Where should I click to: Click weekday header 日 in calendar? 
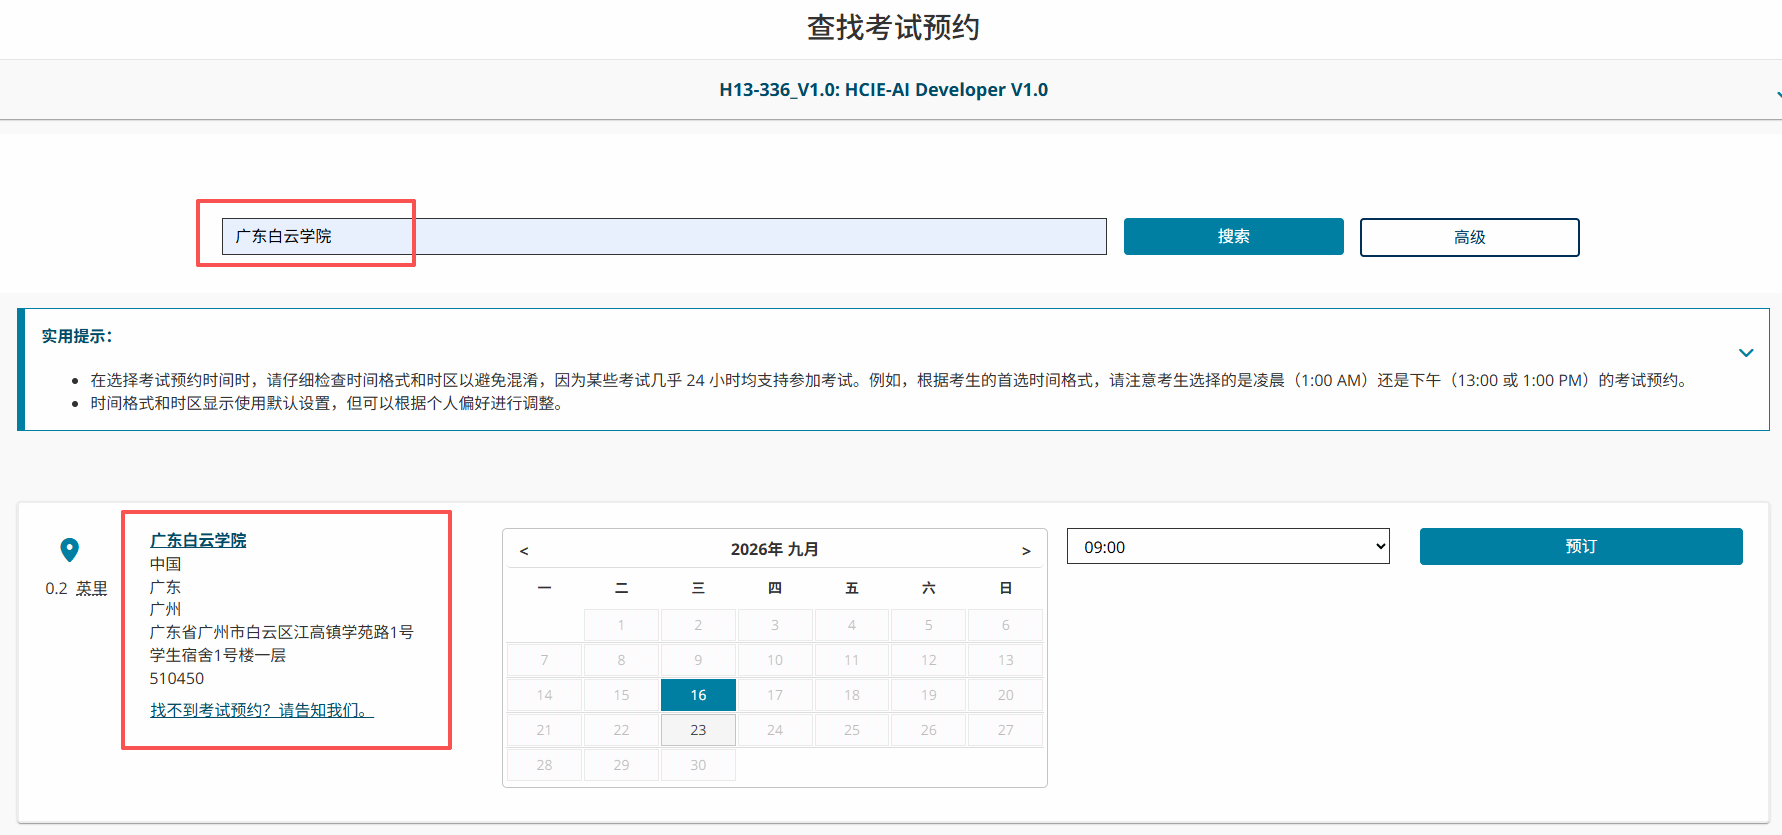[1006, 588]
